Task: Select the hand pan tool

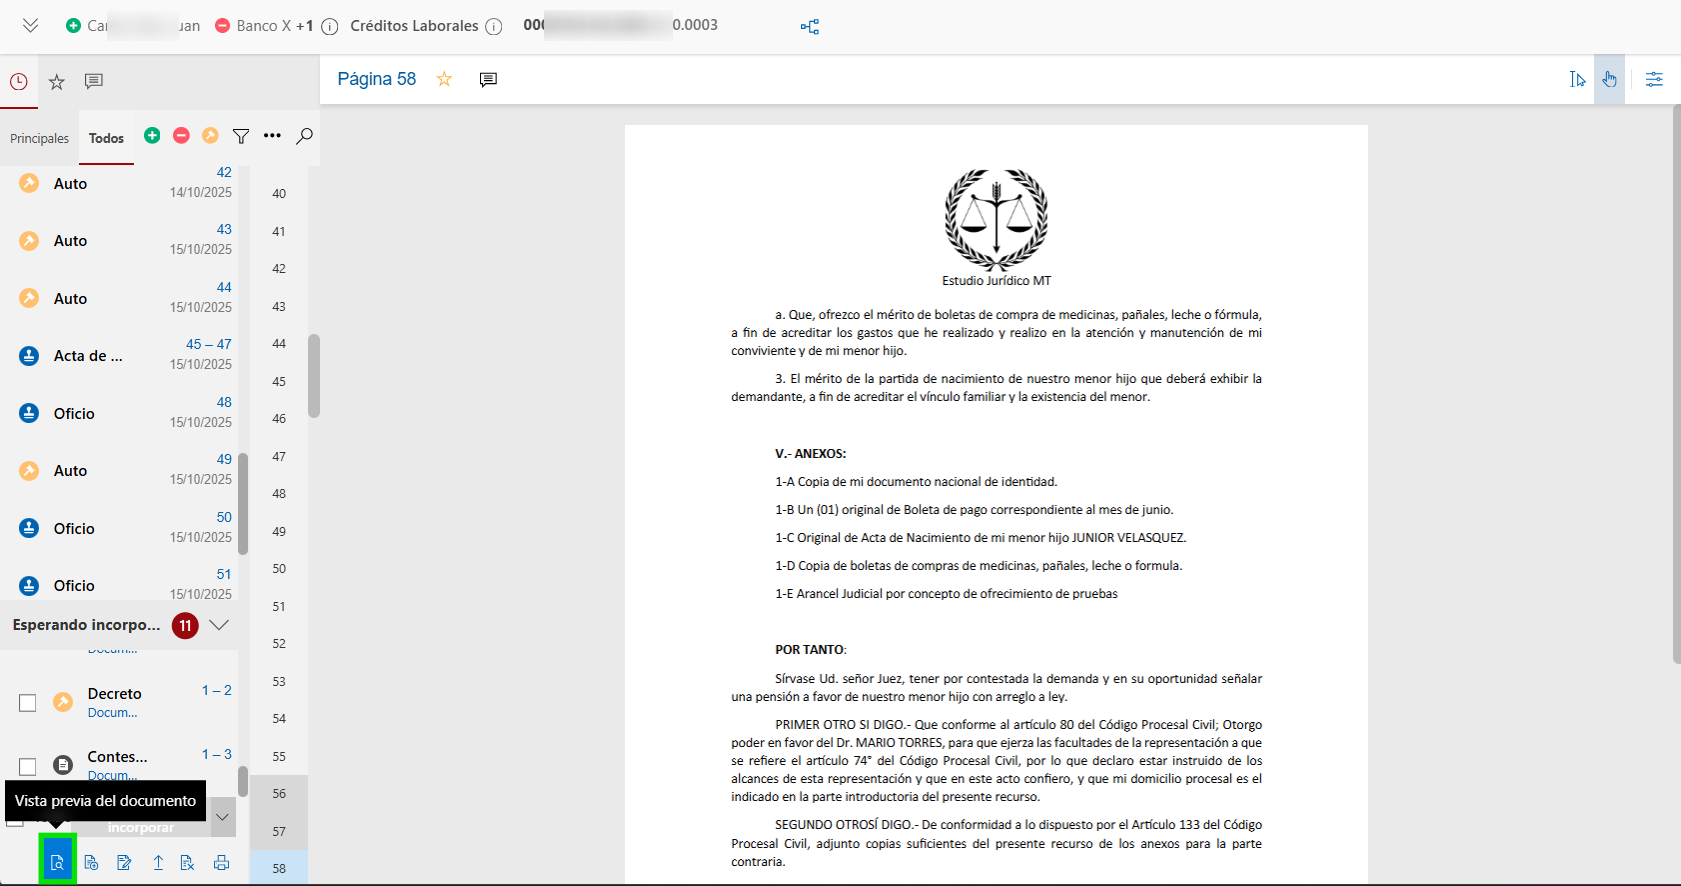Action: click(1609, 79)
